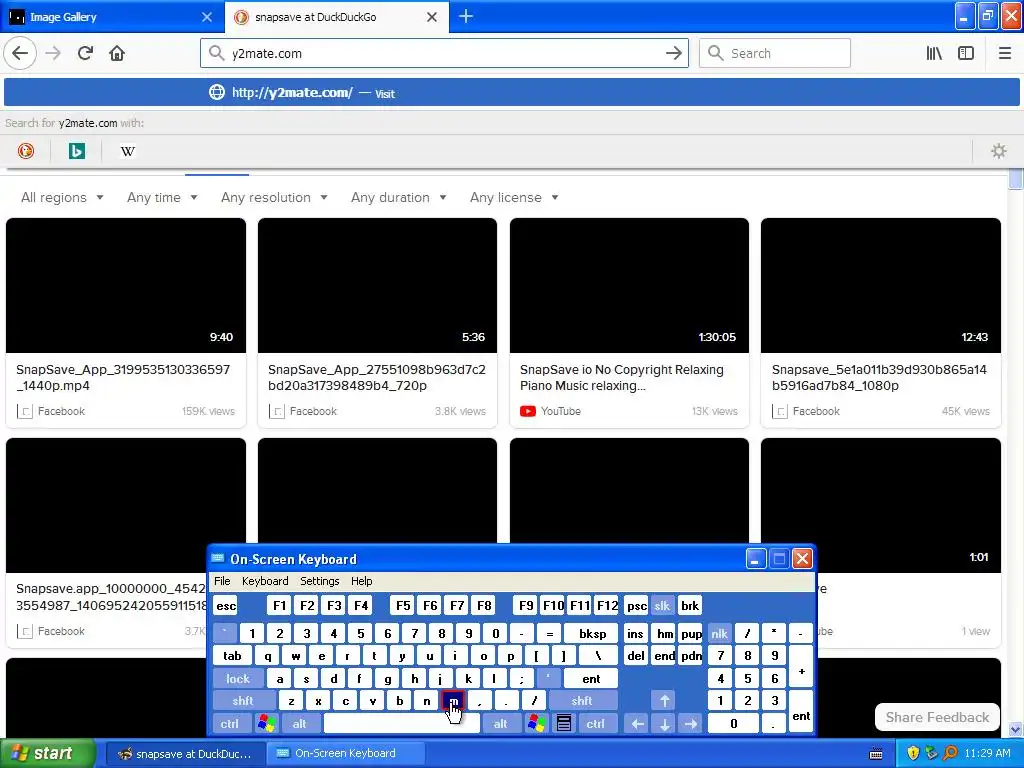Click the right arrow key on keyboard
Screen dimensions: 1024x768
point(691,723)
